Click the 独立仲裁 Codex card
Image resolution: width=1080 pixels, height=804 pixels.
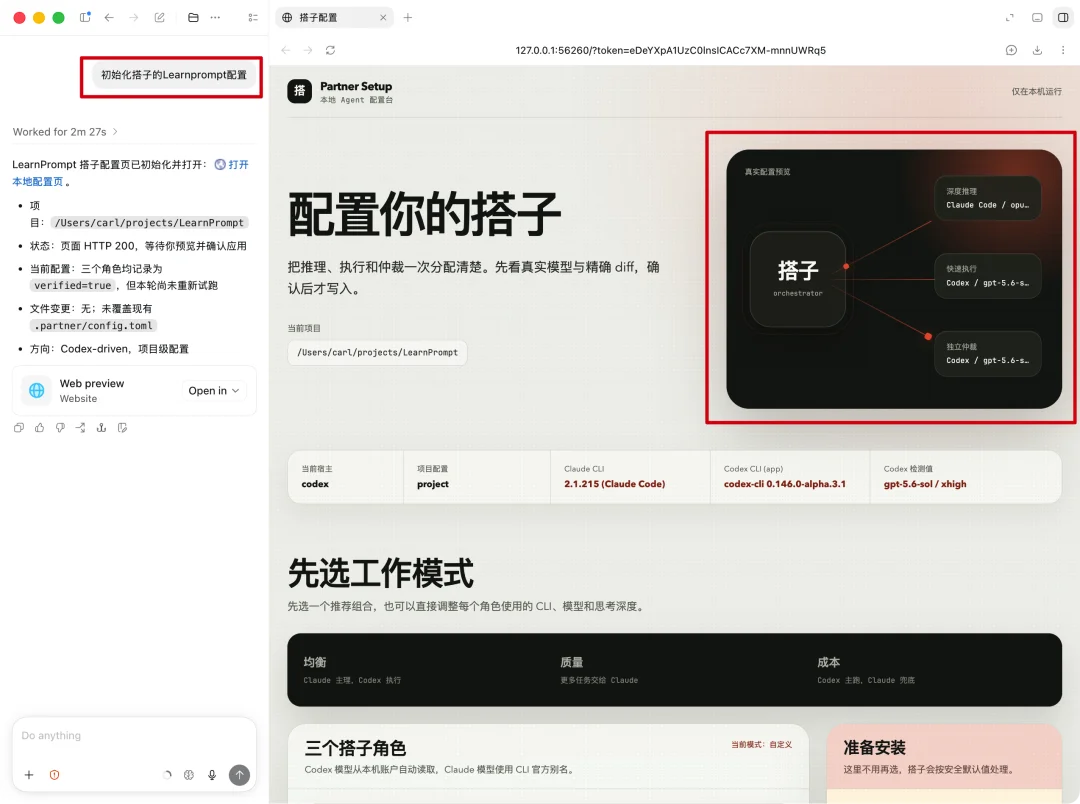pos(988,354)
